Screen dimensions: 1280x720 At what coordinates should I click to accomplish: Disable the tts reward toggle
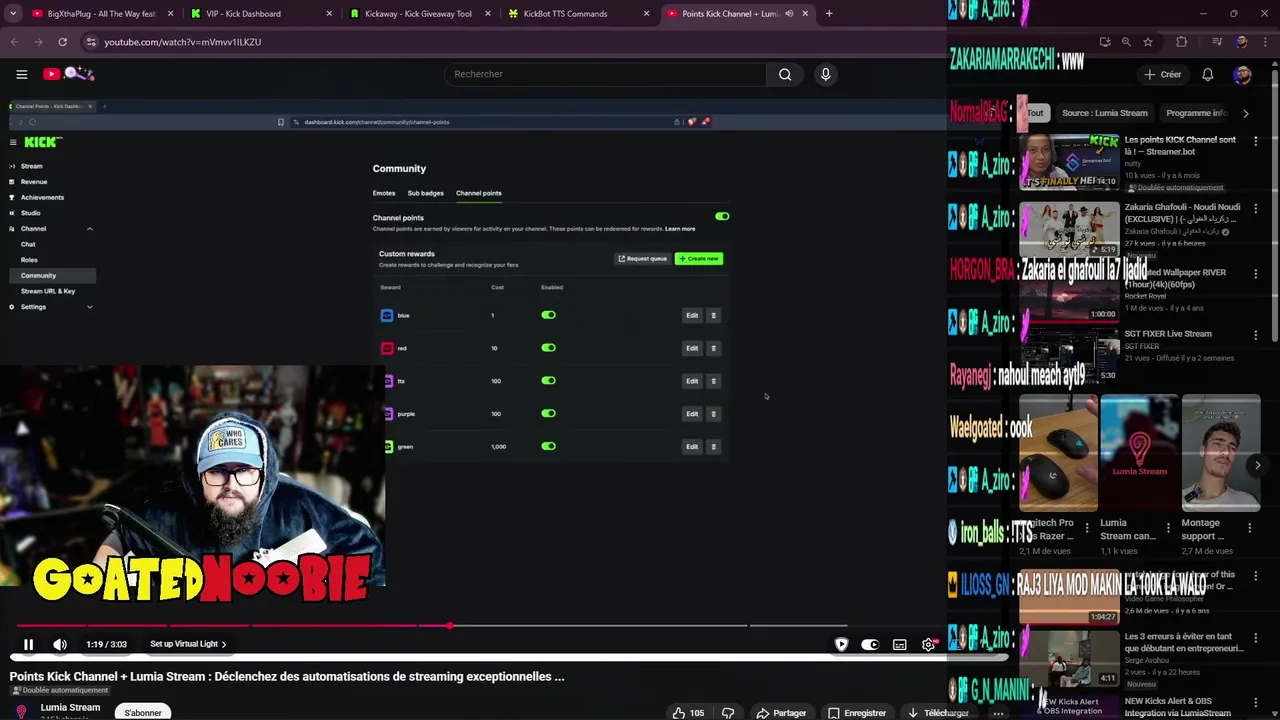point(548,381)
